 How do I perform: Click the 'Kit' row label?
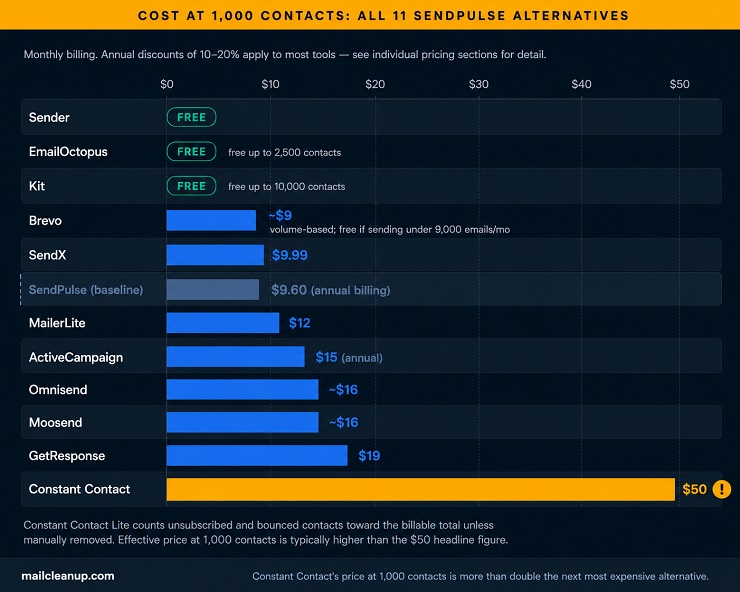37,186
